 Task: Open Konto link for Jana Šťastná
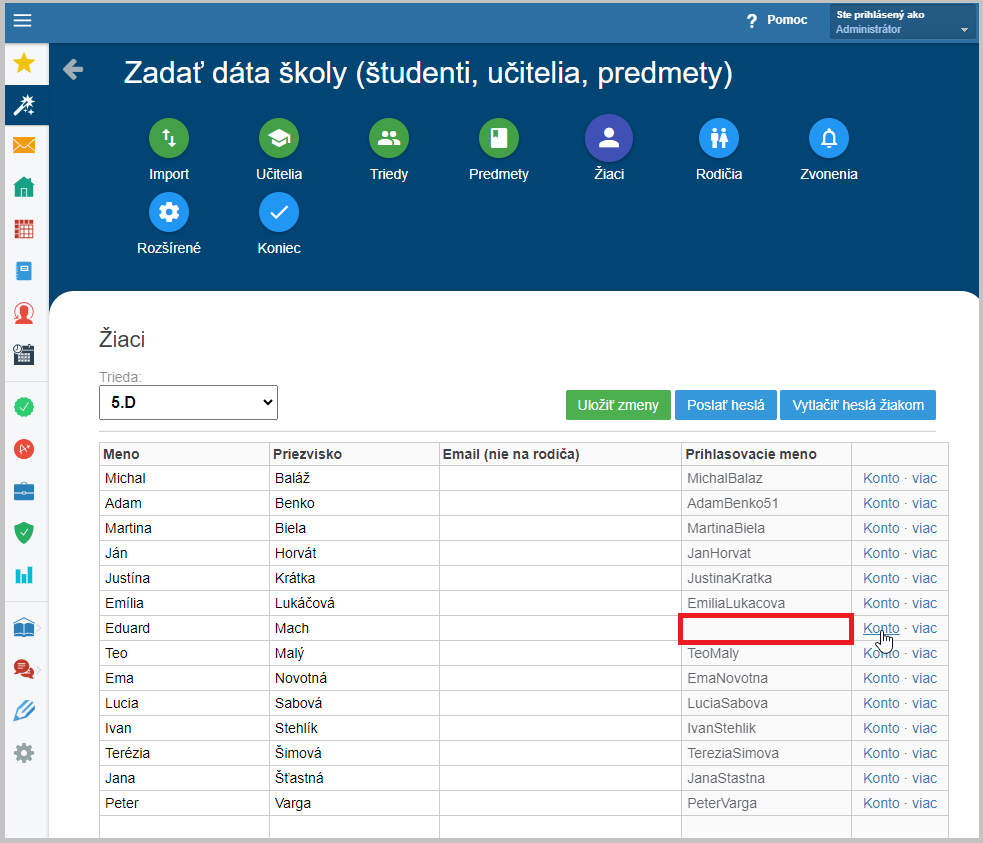click(x=881, y=778)
